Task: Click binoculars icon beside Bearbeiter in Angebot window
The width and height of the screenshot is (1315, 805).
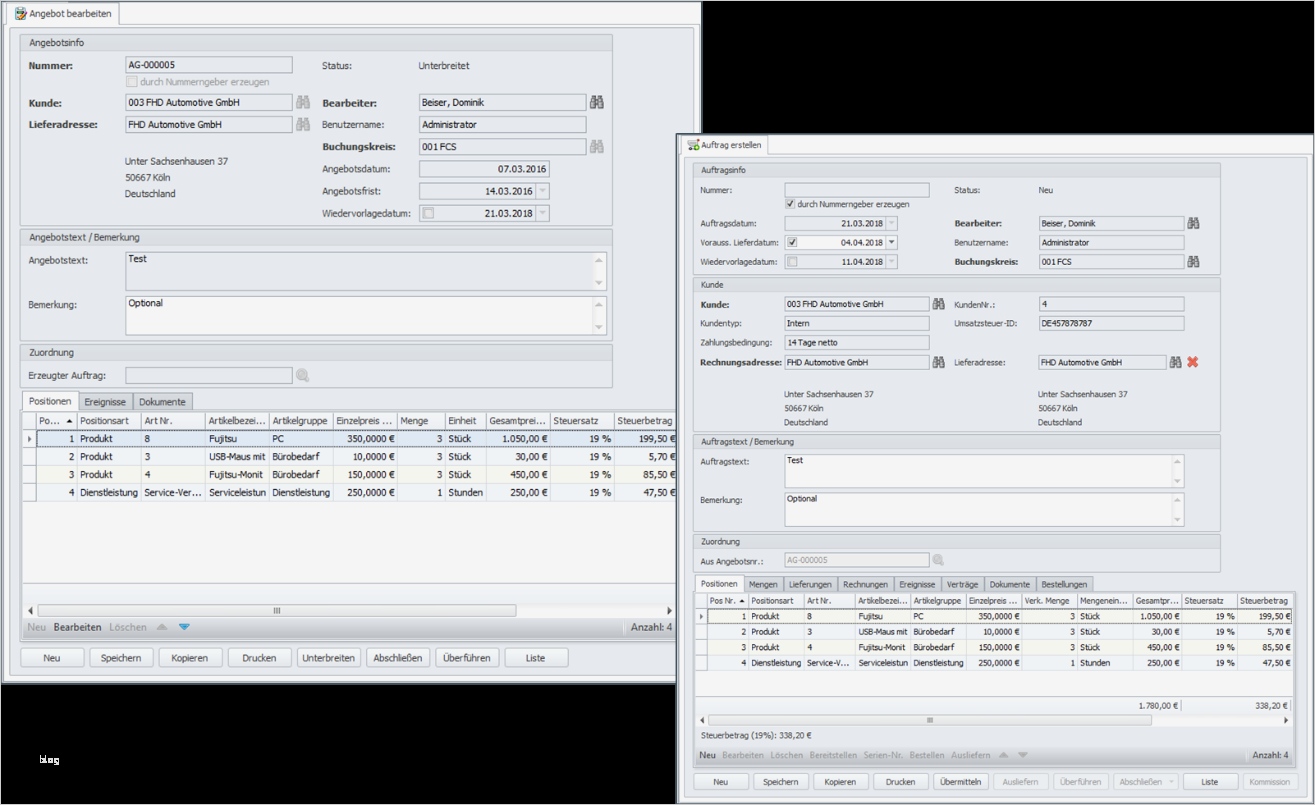Action: pos(597,102)
